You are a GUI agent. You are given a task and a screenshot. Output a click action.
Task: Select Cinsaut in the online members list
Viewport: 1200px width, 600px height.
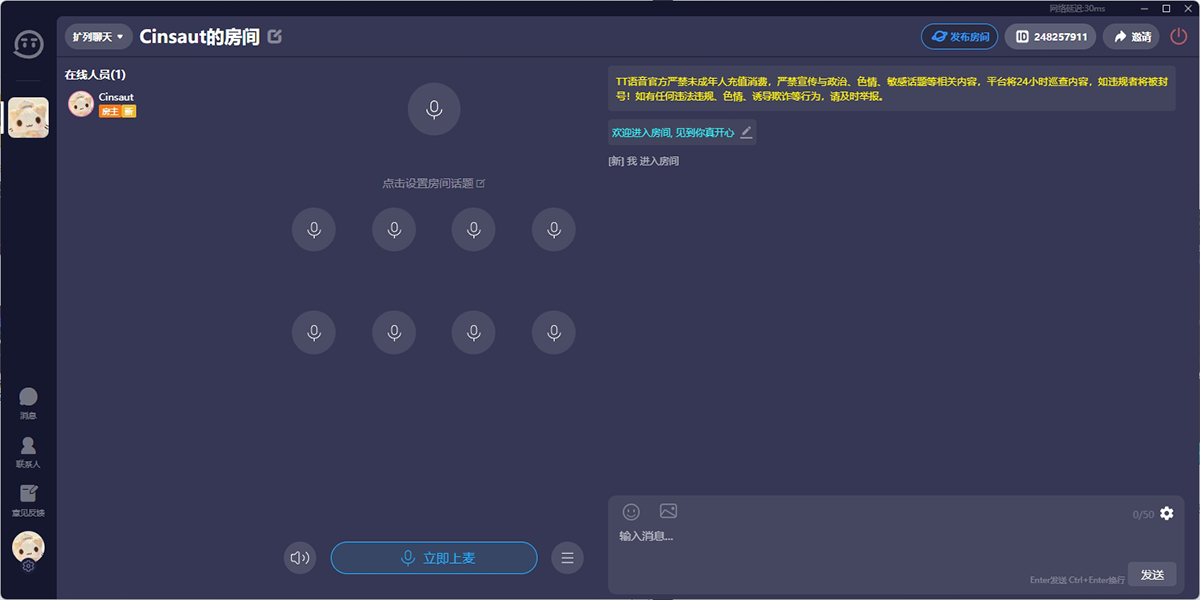point(104,103)
